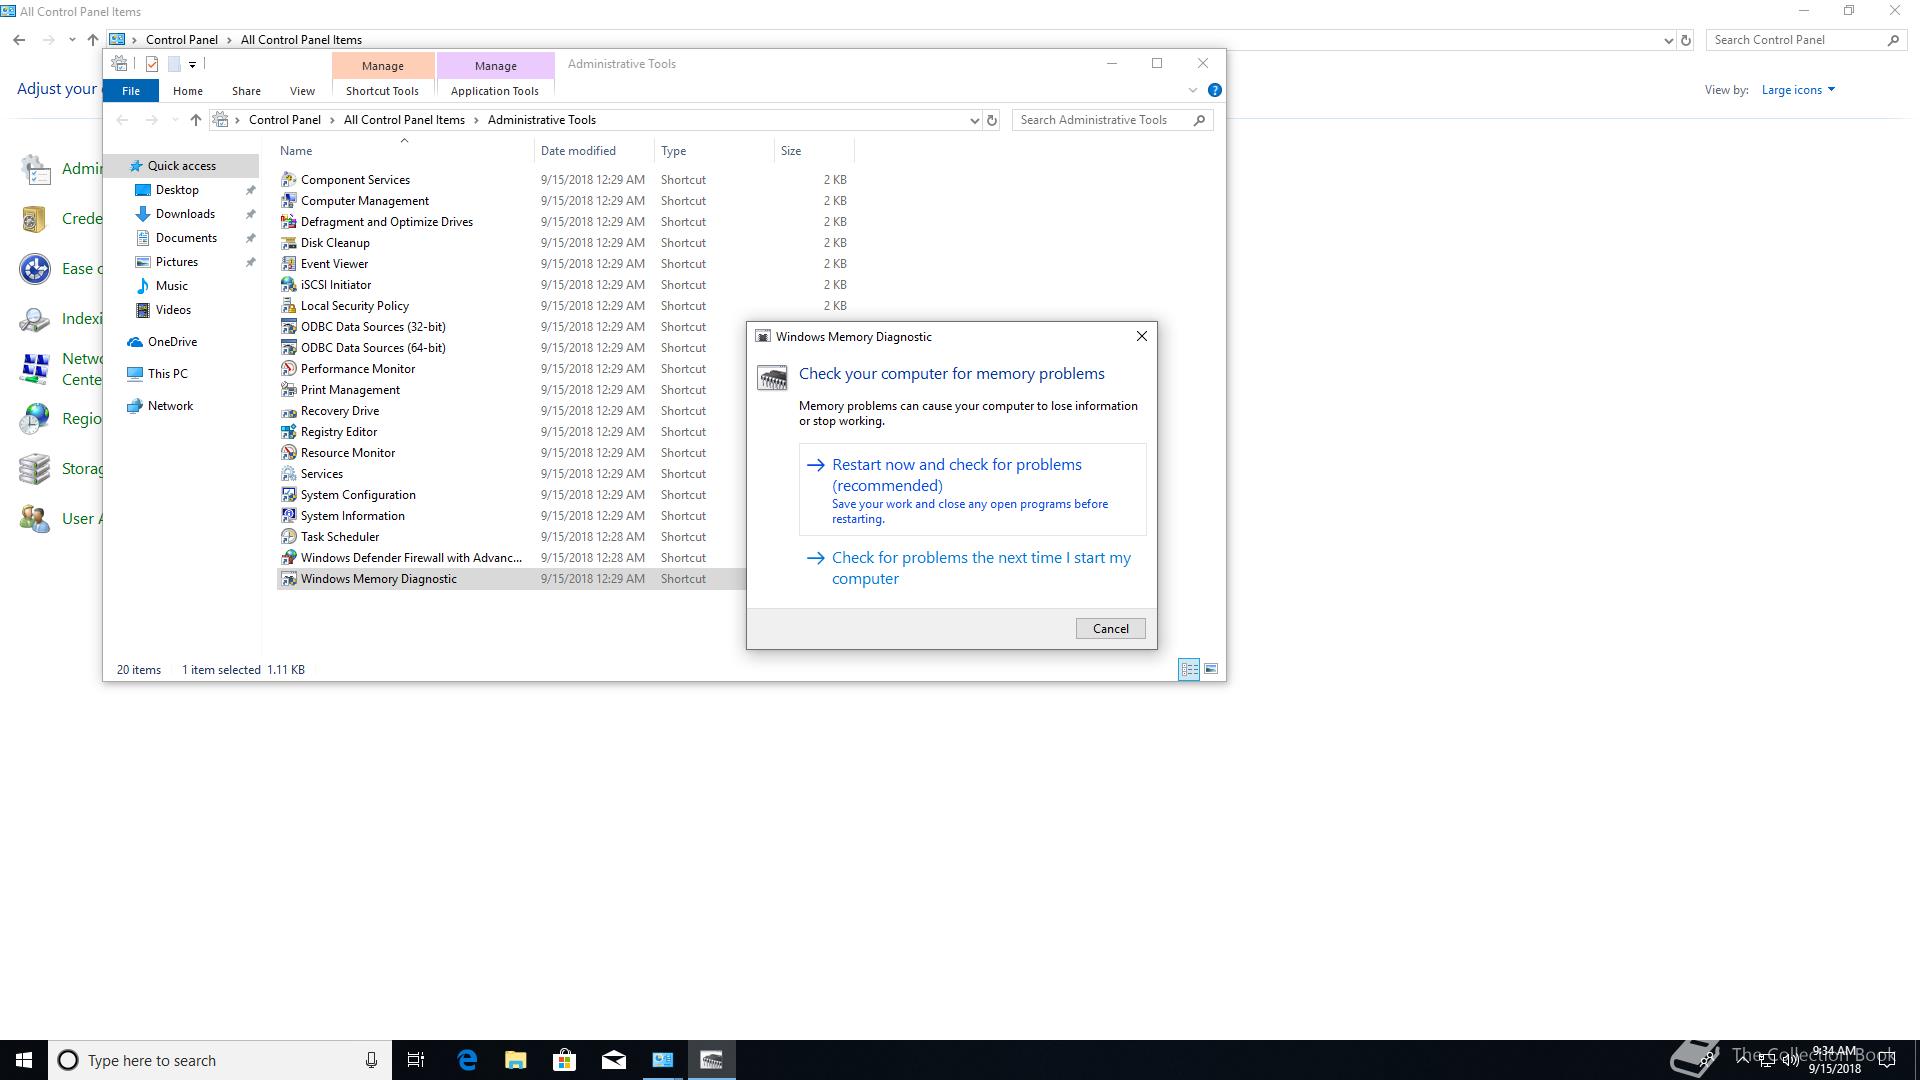Click the explorer Help question mark icon

pyautogui.click(x=1215, y=90)
